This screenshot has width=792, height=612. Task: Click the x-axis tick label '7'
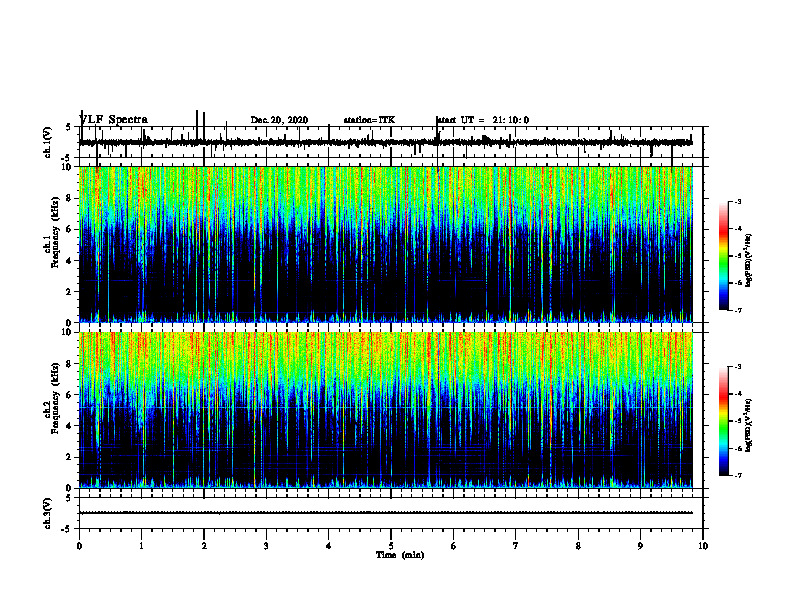click(x=516, y=546)
